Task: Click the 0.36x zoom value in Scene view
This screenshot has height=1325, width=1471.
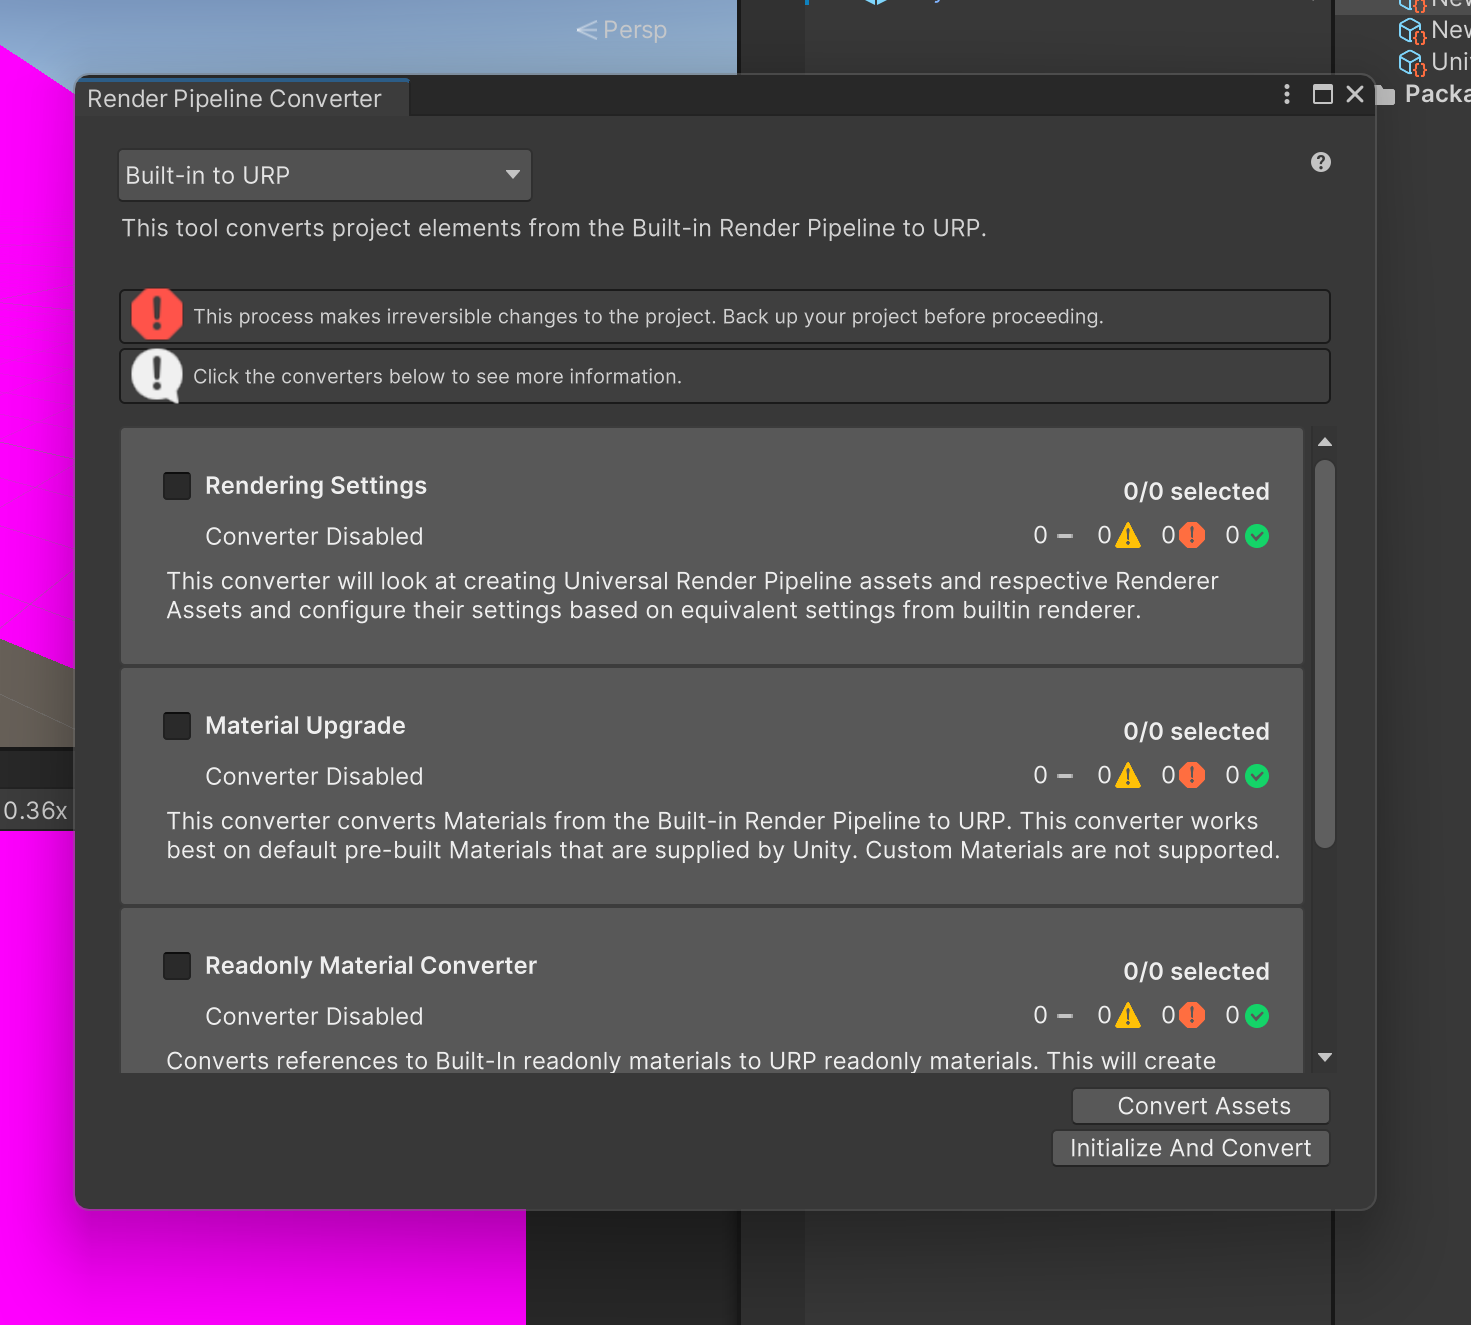Action: click(x=36, y=811)
